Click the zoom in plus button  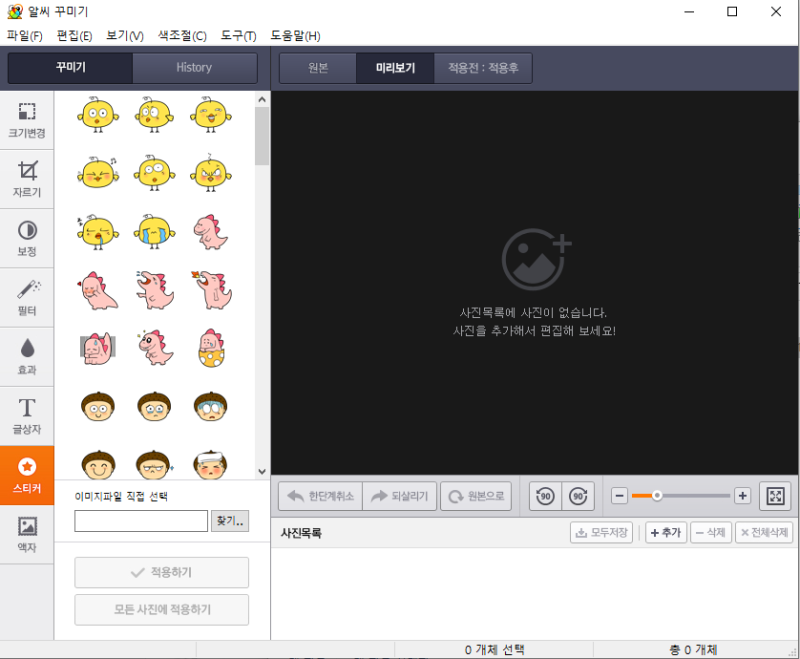(x=742, y=496)
